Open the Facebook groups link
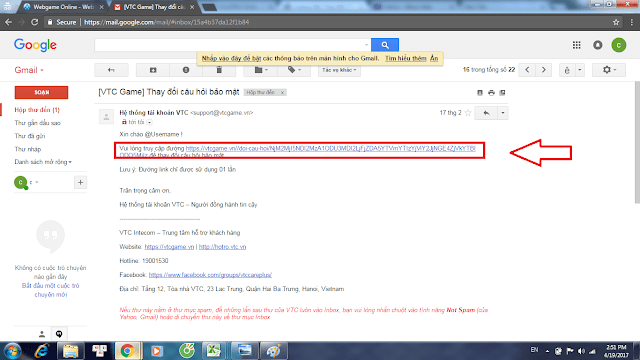Image resolution: width=640 pixels, height=360 pixels. pos(210,275)
